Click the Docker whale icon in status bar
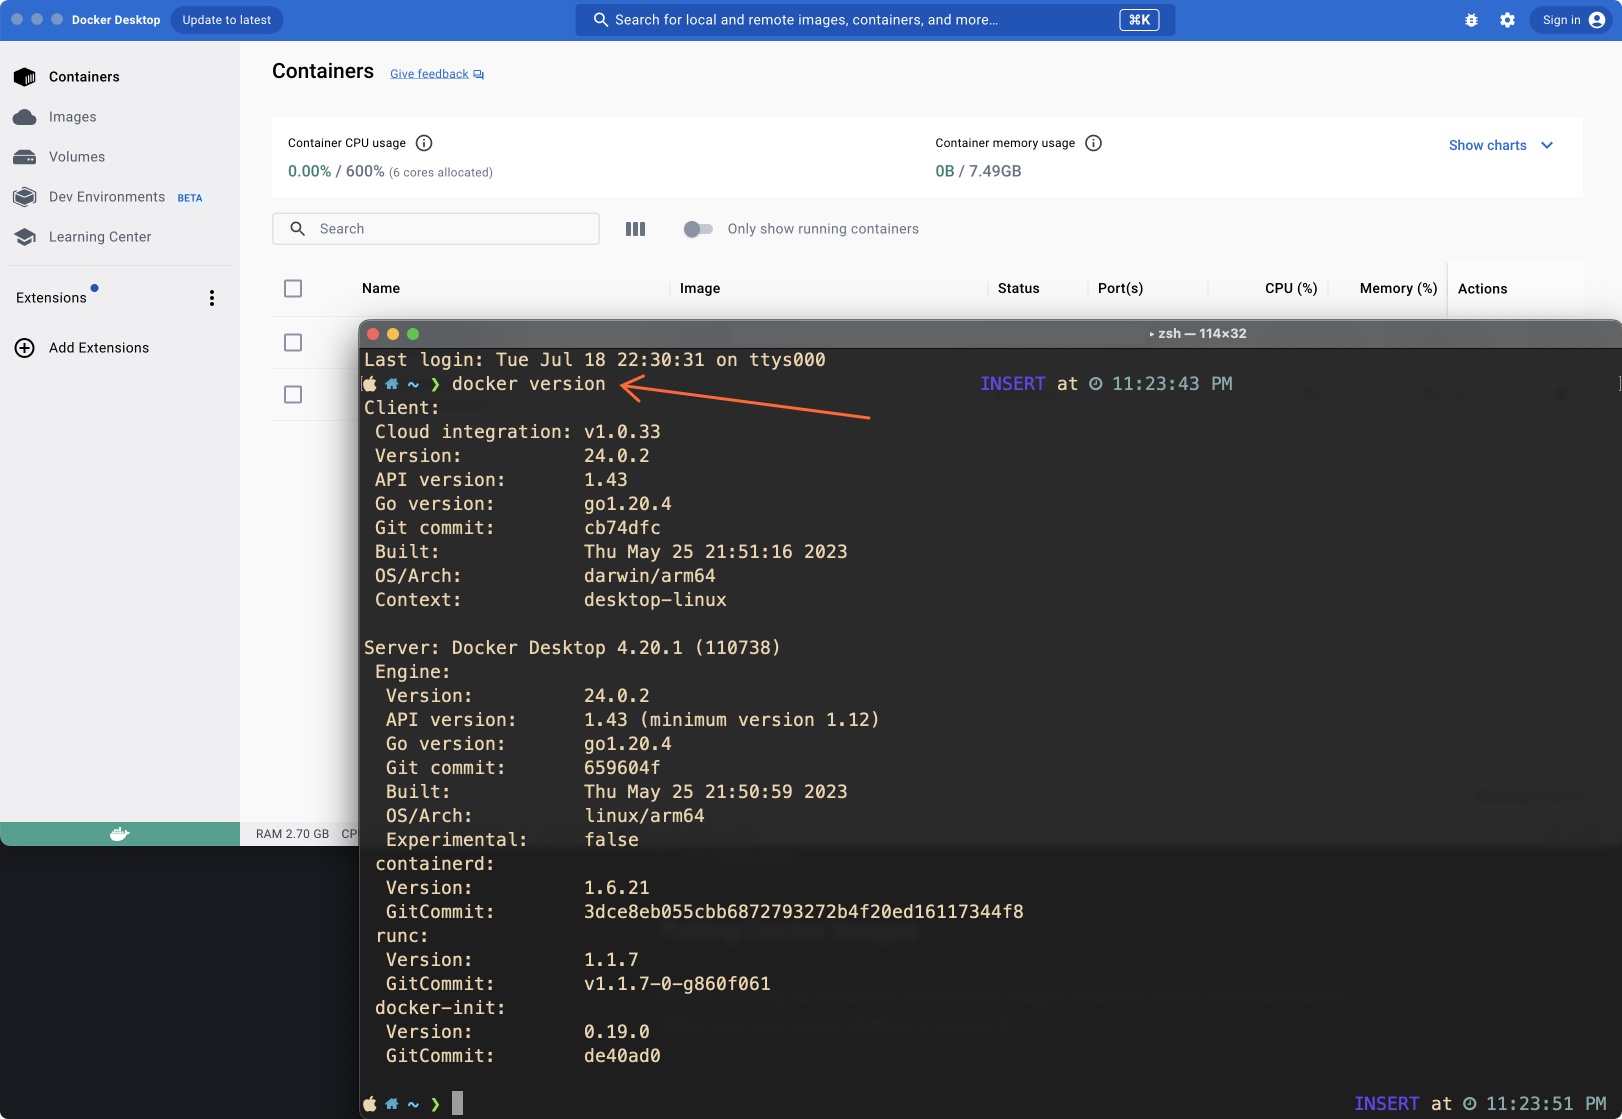The height and width of the screenshot is (1119, 1622). pyautogui.click(x=120, y=834)
